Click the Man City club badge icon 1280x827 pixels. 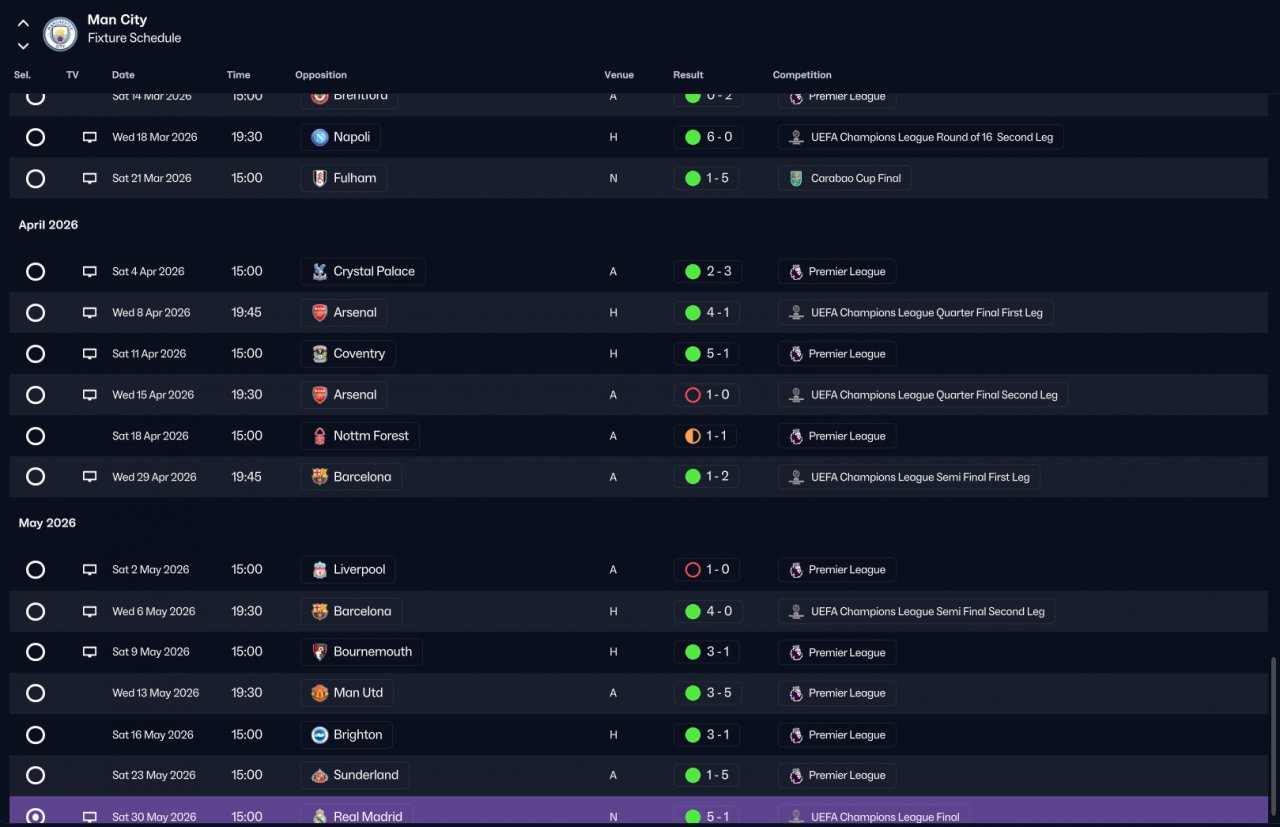point(60,34)
